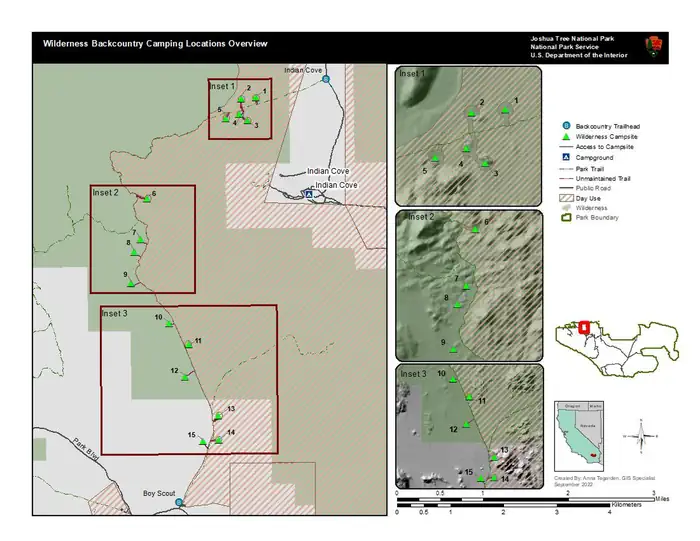Select the Indian Cove campground icon
Screen dimensions: 700x541
(x=308, y=194)
